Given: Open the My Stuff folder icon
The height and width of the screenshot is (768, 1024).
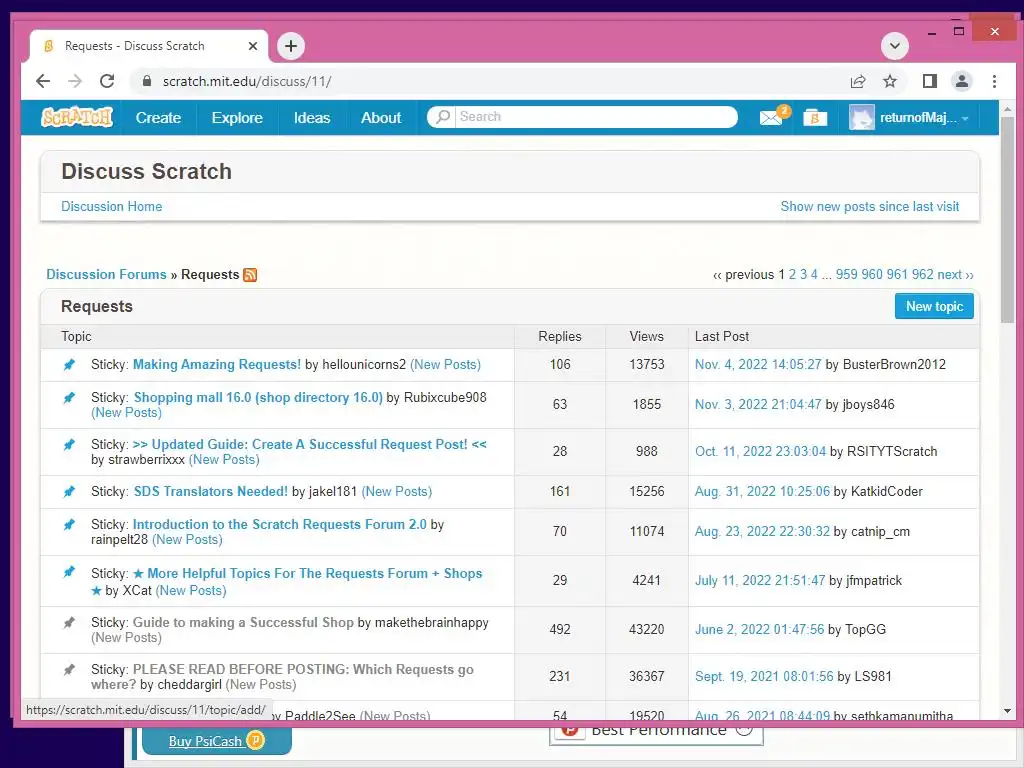Looking at the screenshot, I should [815, 118].
